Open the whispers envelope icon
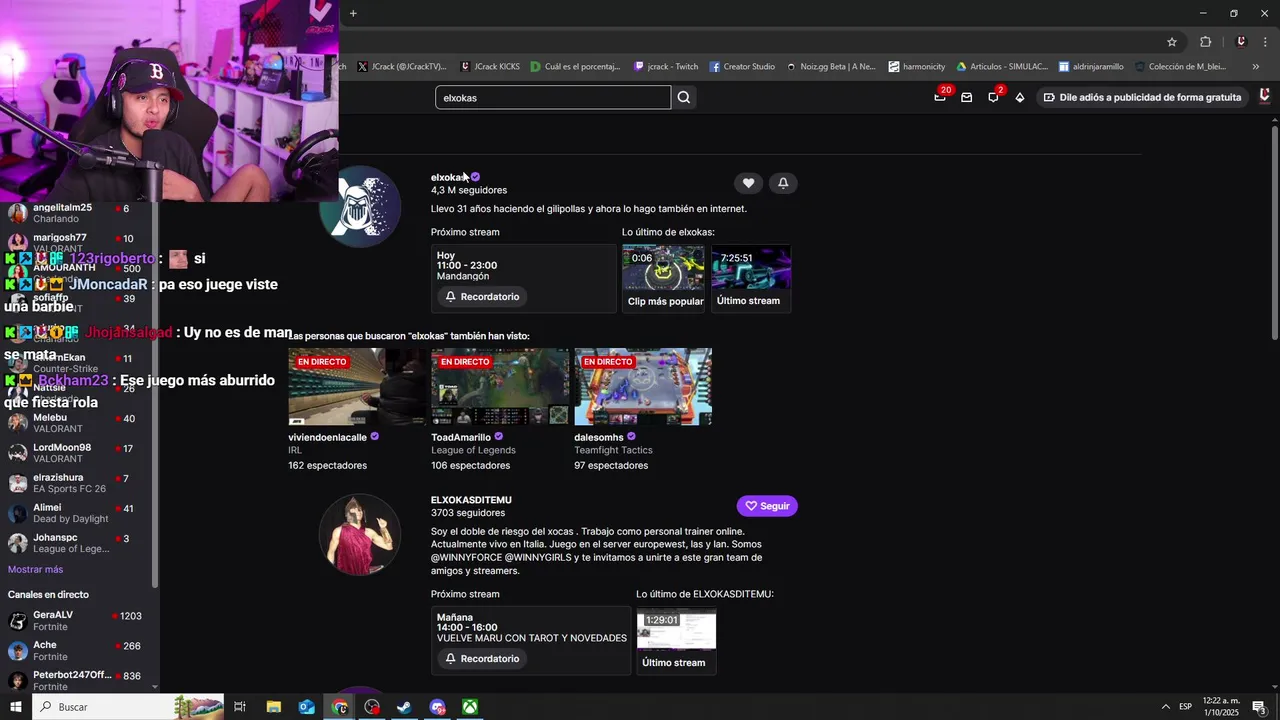The height and width of the screenshot is (720, 1280). (x=966, y=97)
